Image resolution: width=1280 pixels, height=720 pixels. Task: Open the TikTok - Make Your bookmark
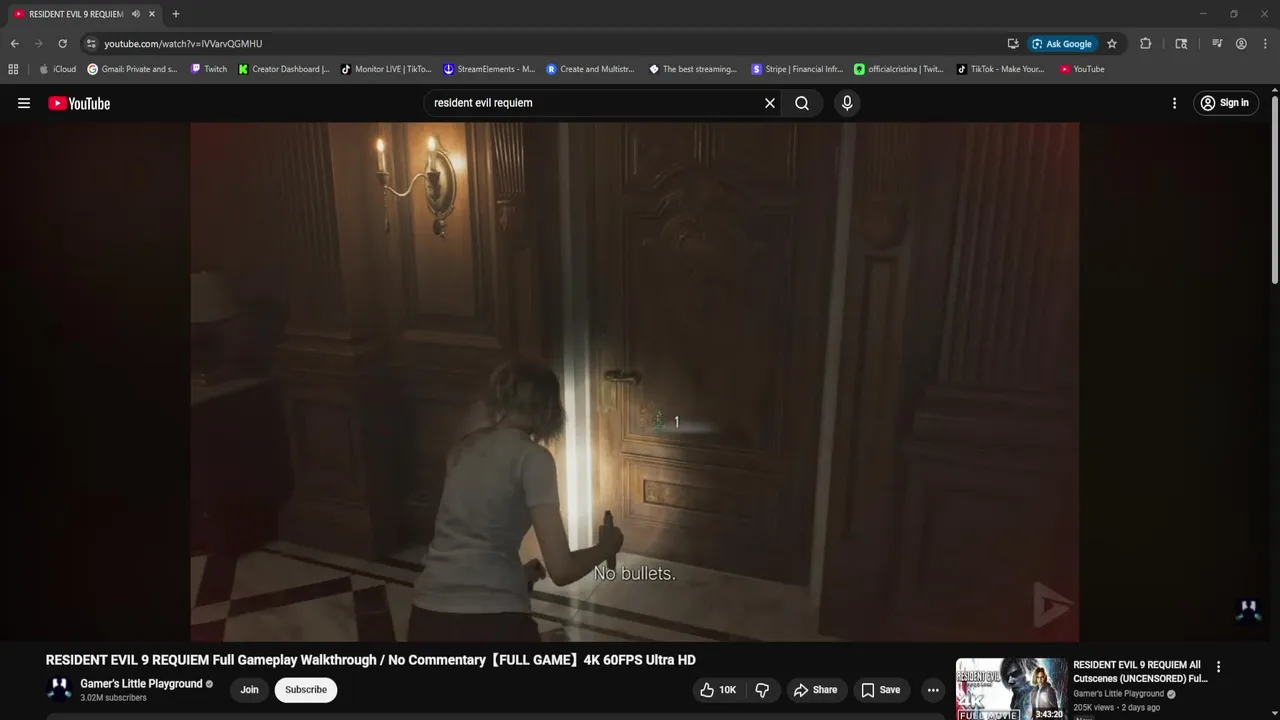tap(1000, 69)
